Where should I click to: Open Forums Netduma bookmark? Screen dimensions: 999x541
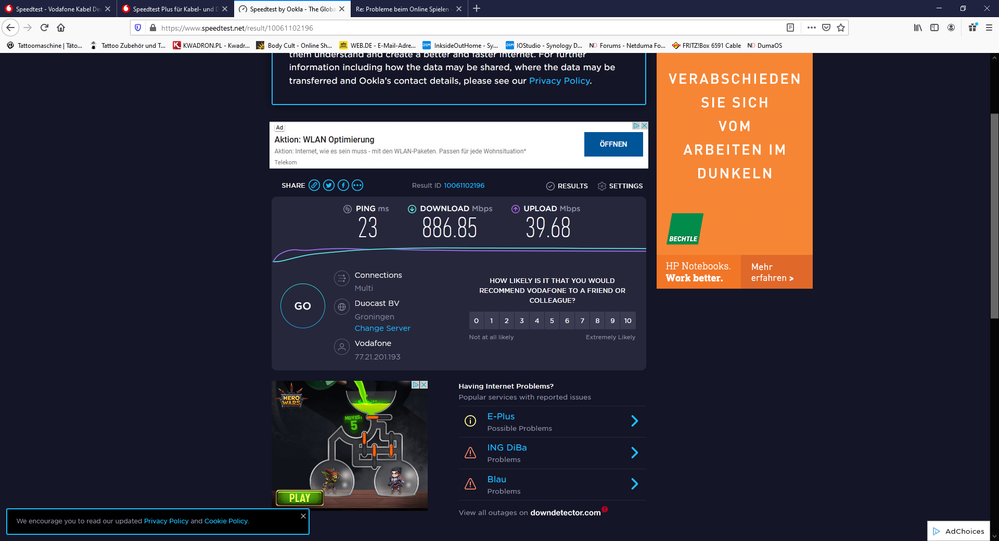pyautogui.click(x=627, y=45)
